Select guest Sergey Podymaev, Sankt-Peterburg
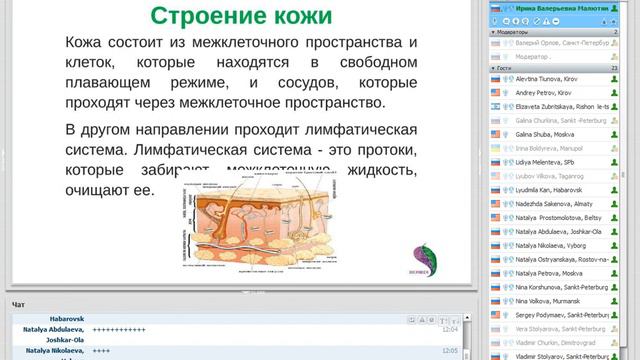 pos(554,315)
